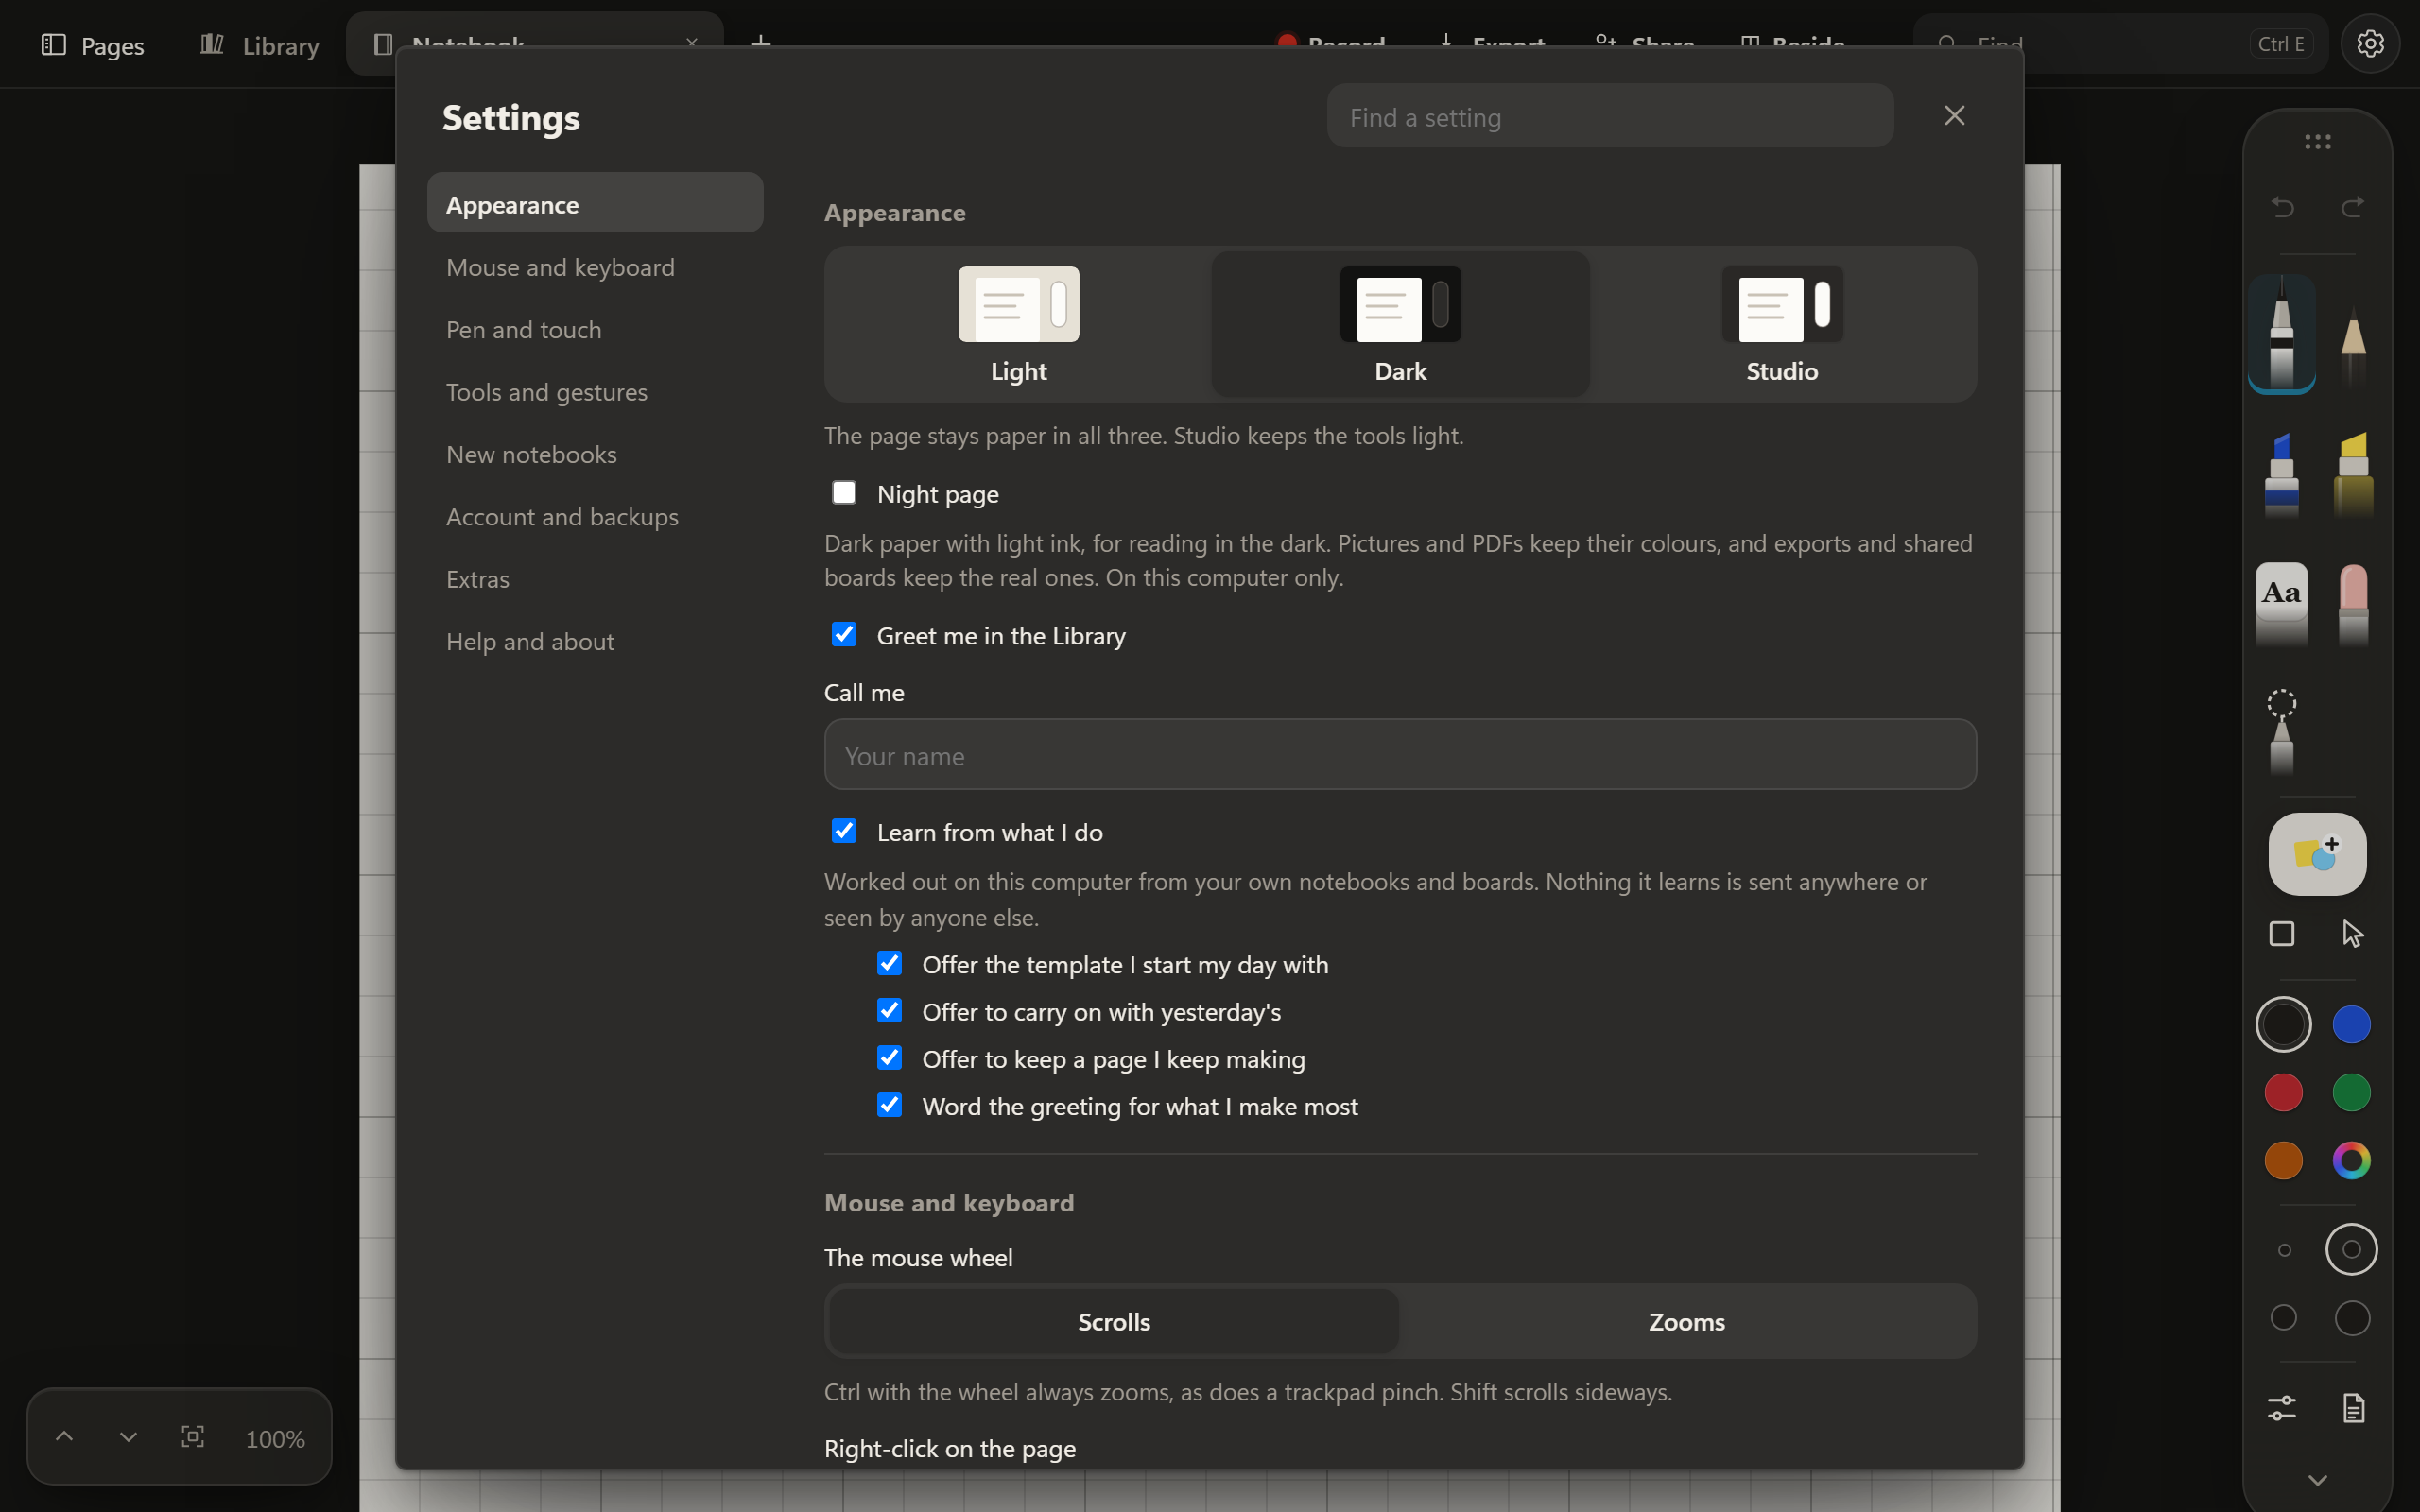
Task: Open the Account and backups section
Action: coord(595,516)
